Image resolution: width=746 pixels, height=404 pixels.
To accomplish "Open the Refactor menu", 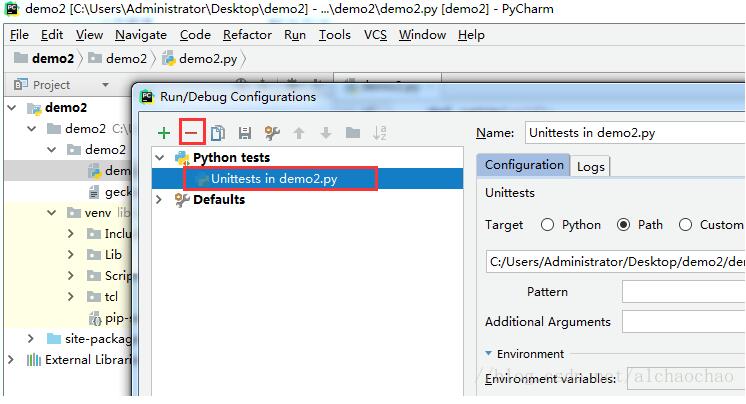I will (x=247, y=35).
